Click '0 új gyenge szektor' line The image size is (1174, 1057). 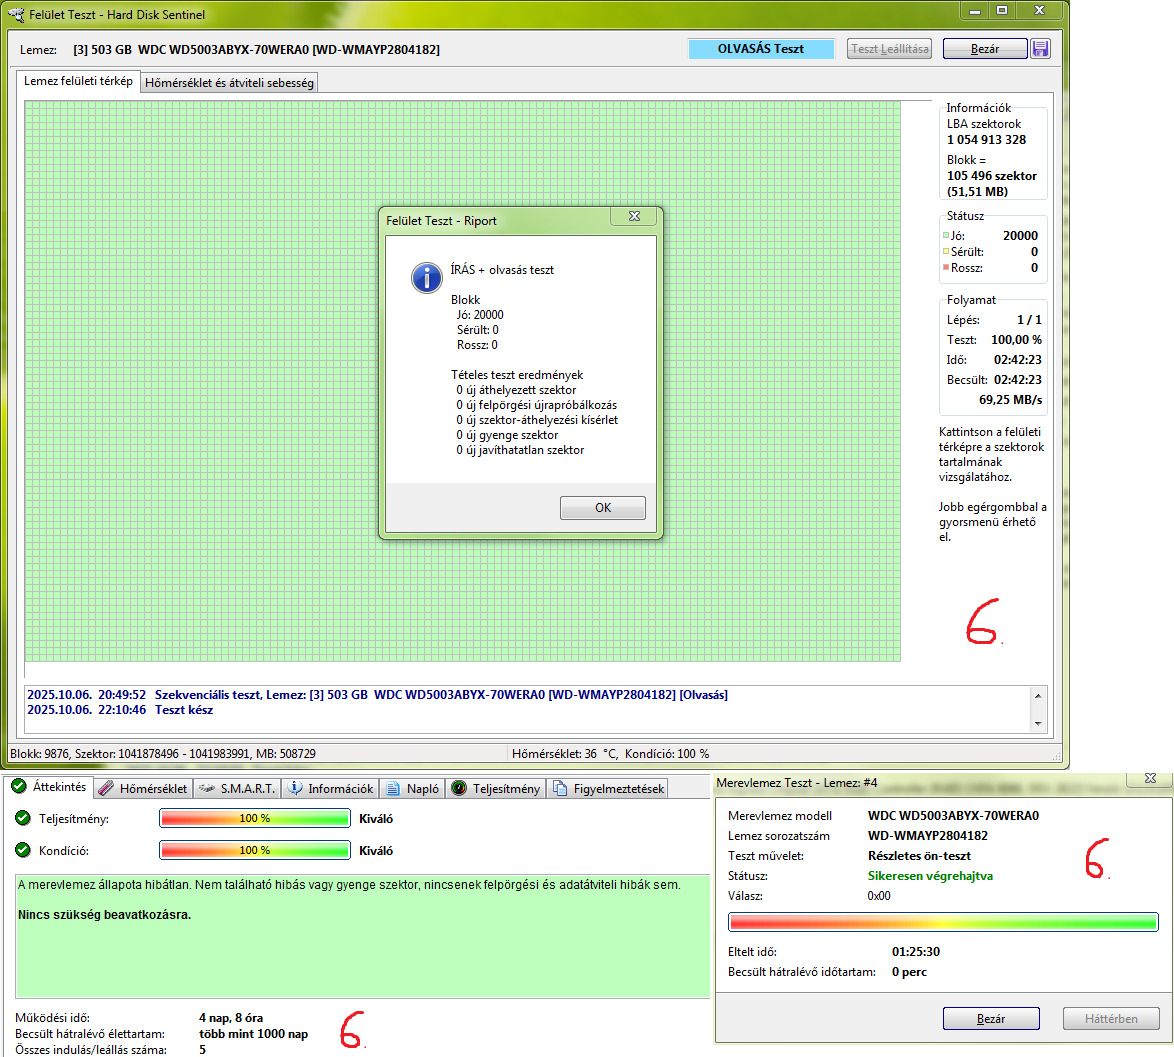507,435
